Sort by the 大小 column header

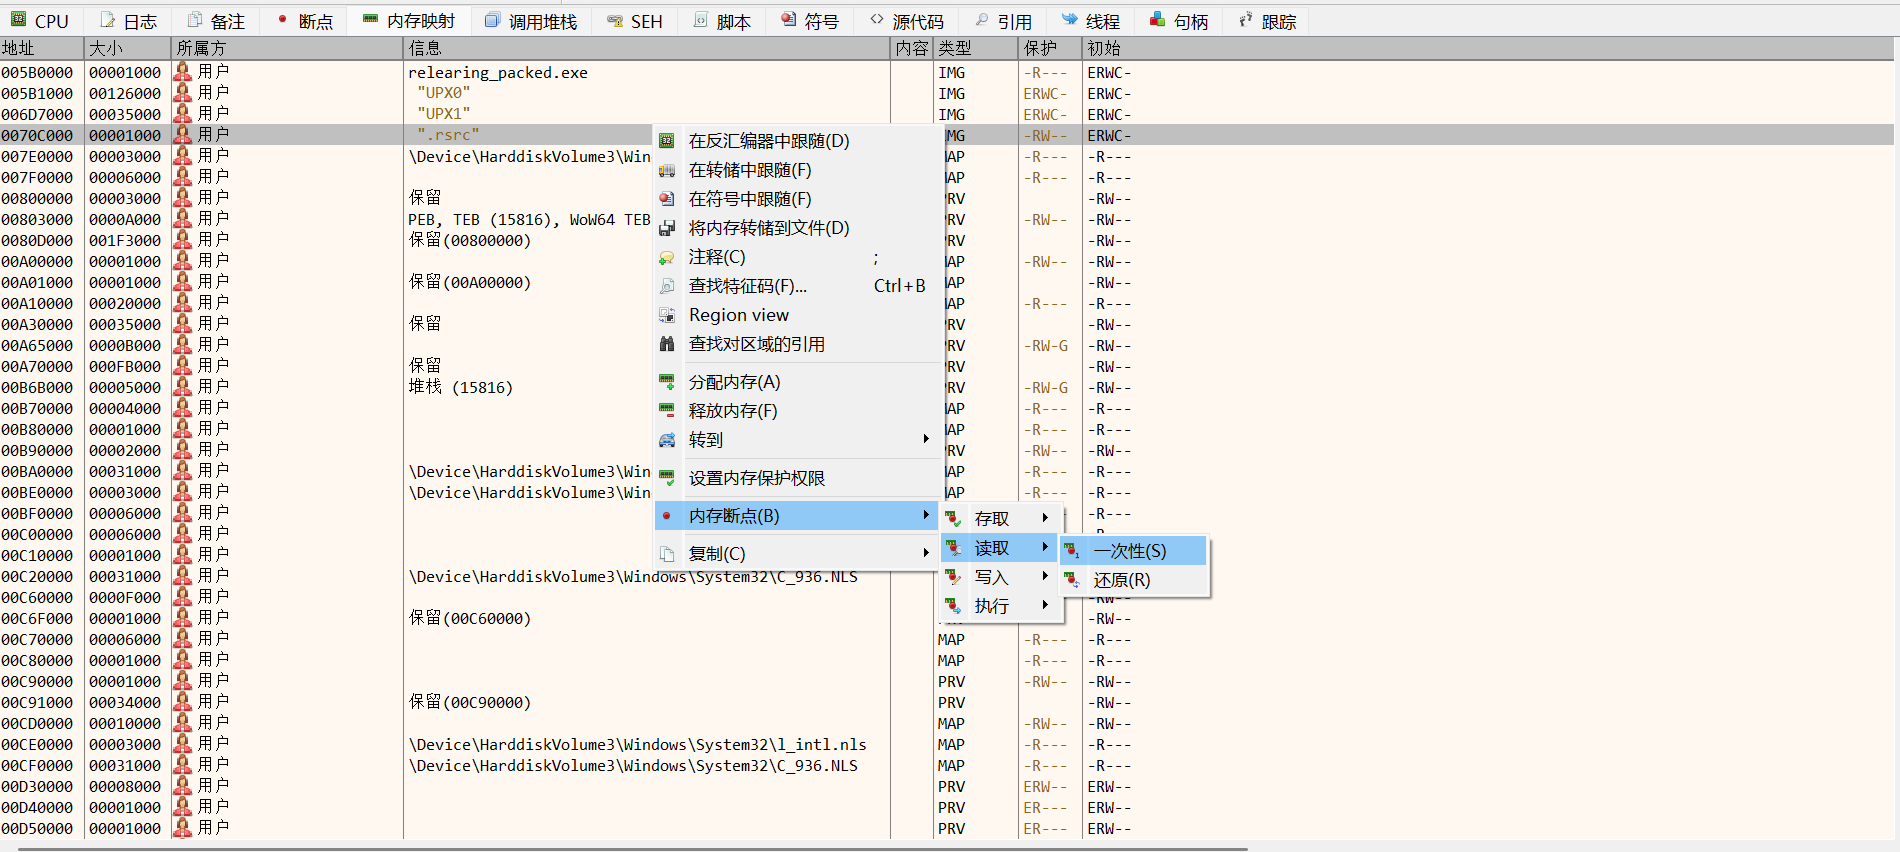[x=106, y=48]
